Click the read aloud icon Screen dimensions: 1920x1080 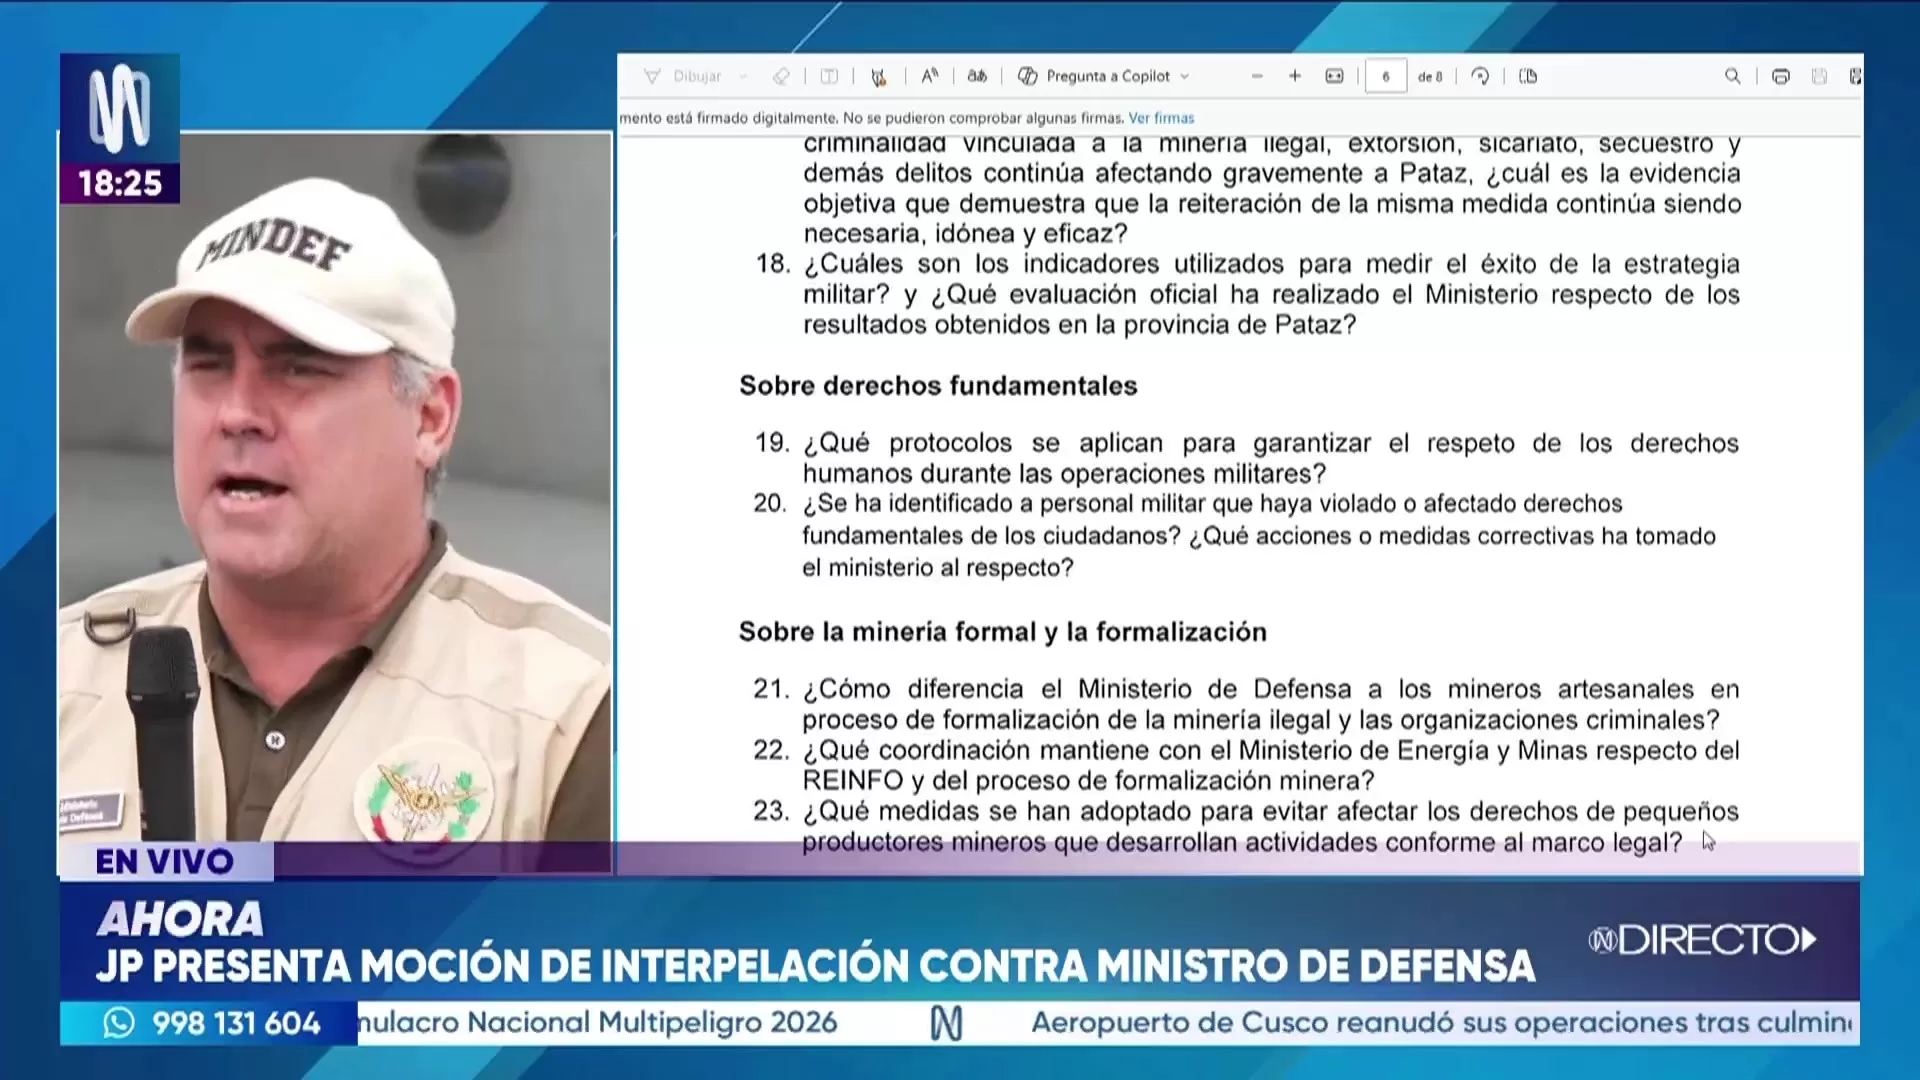click(x=930, y=76)
